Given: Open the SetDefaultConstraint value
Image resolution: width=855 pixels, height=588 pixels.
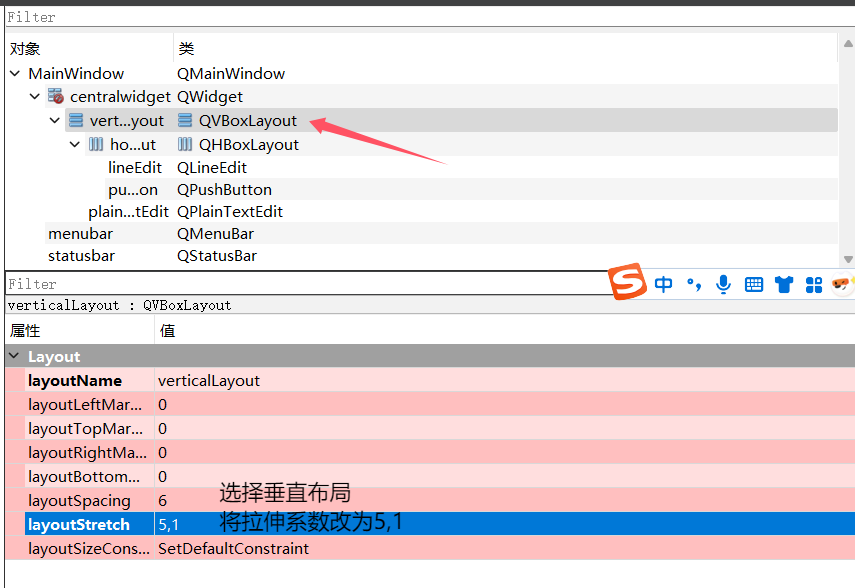Looking at the screenshot, I should [x=505, y=548].
